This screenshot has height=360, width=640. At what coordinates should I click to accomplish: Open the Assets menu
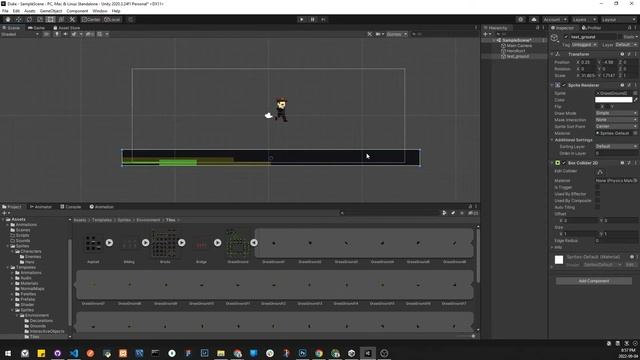[29, 11]
